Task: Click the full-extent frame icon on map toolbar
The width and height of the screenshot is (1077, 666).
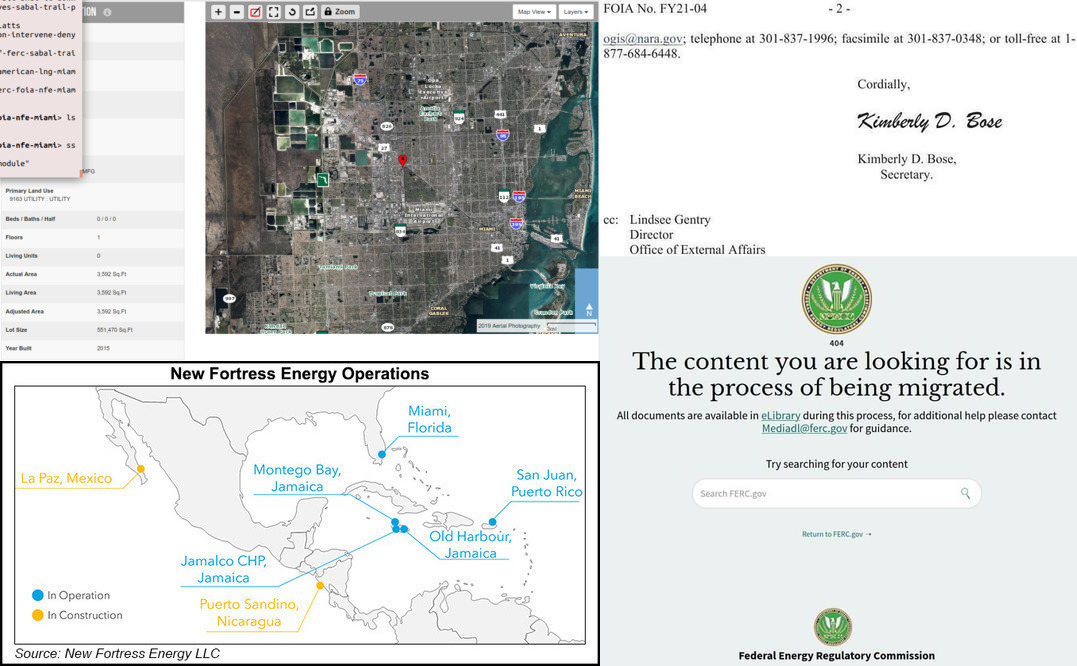Action: click(x=274, y=12)
